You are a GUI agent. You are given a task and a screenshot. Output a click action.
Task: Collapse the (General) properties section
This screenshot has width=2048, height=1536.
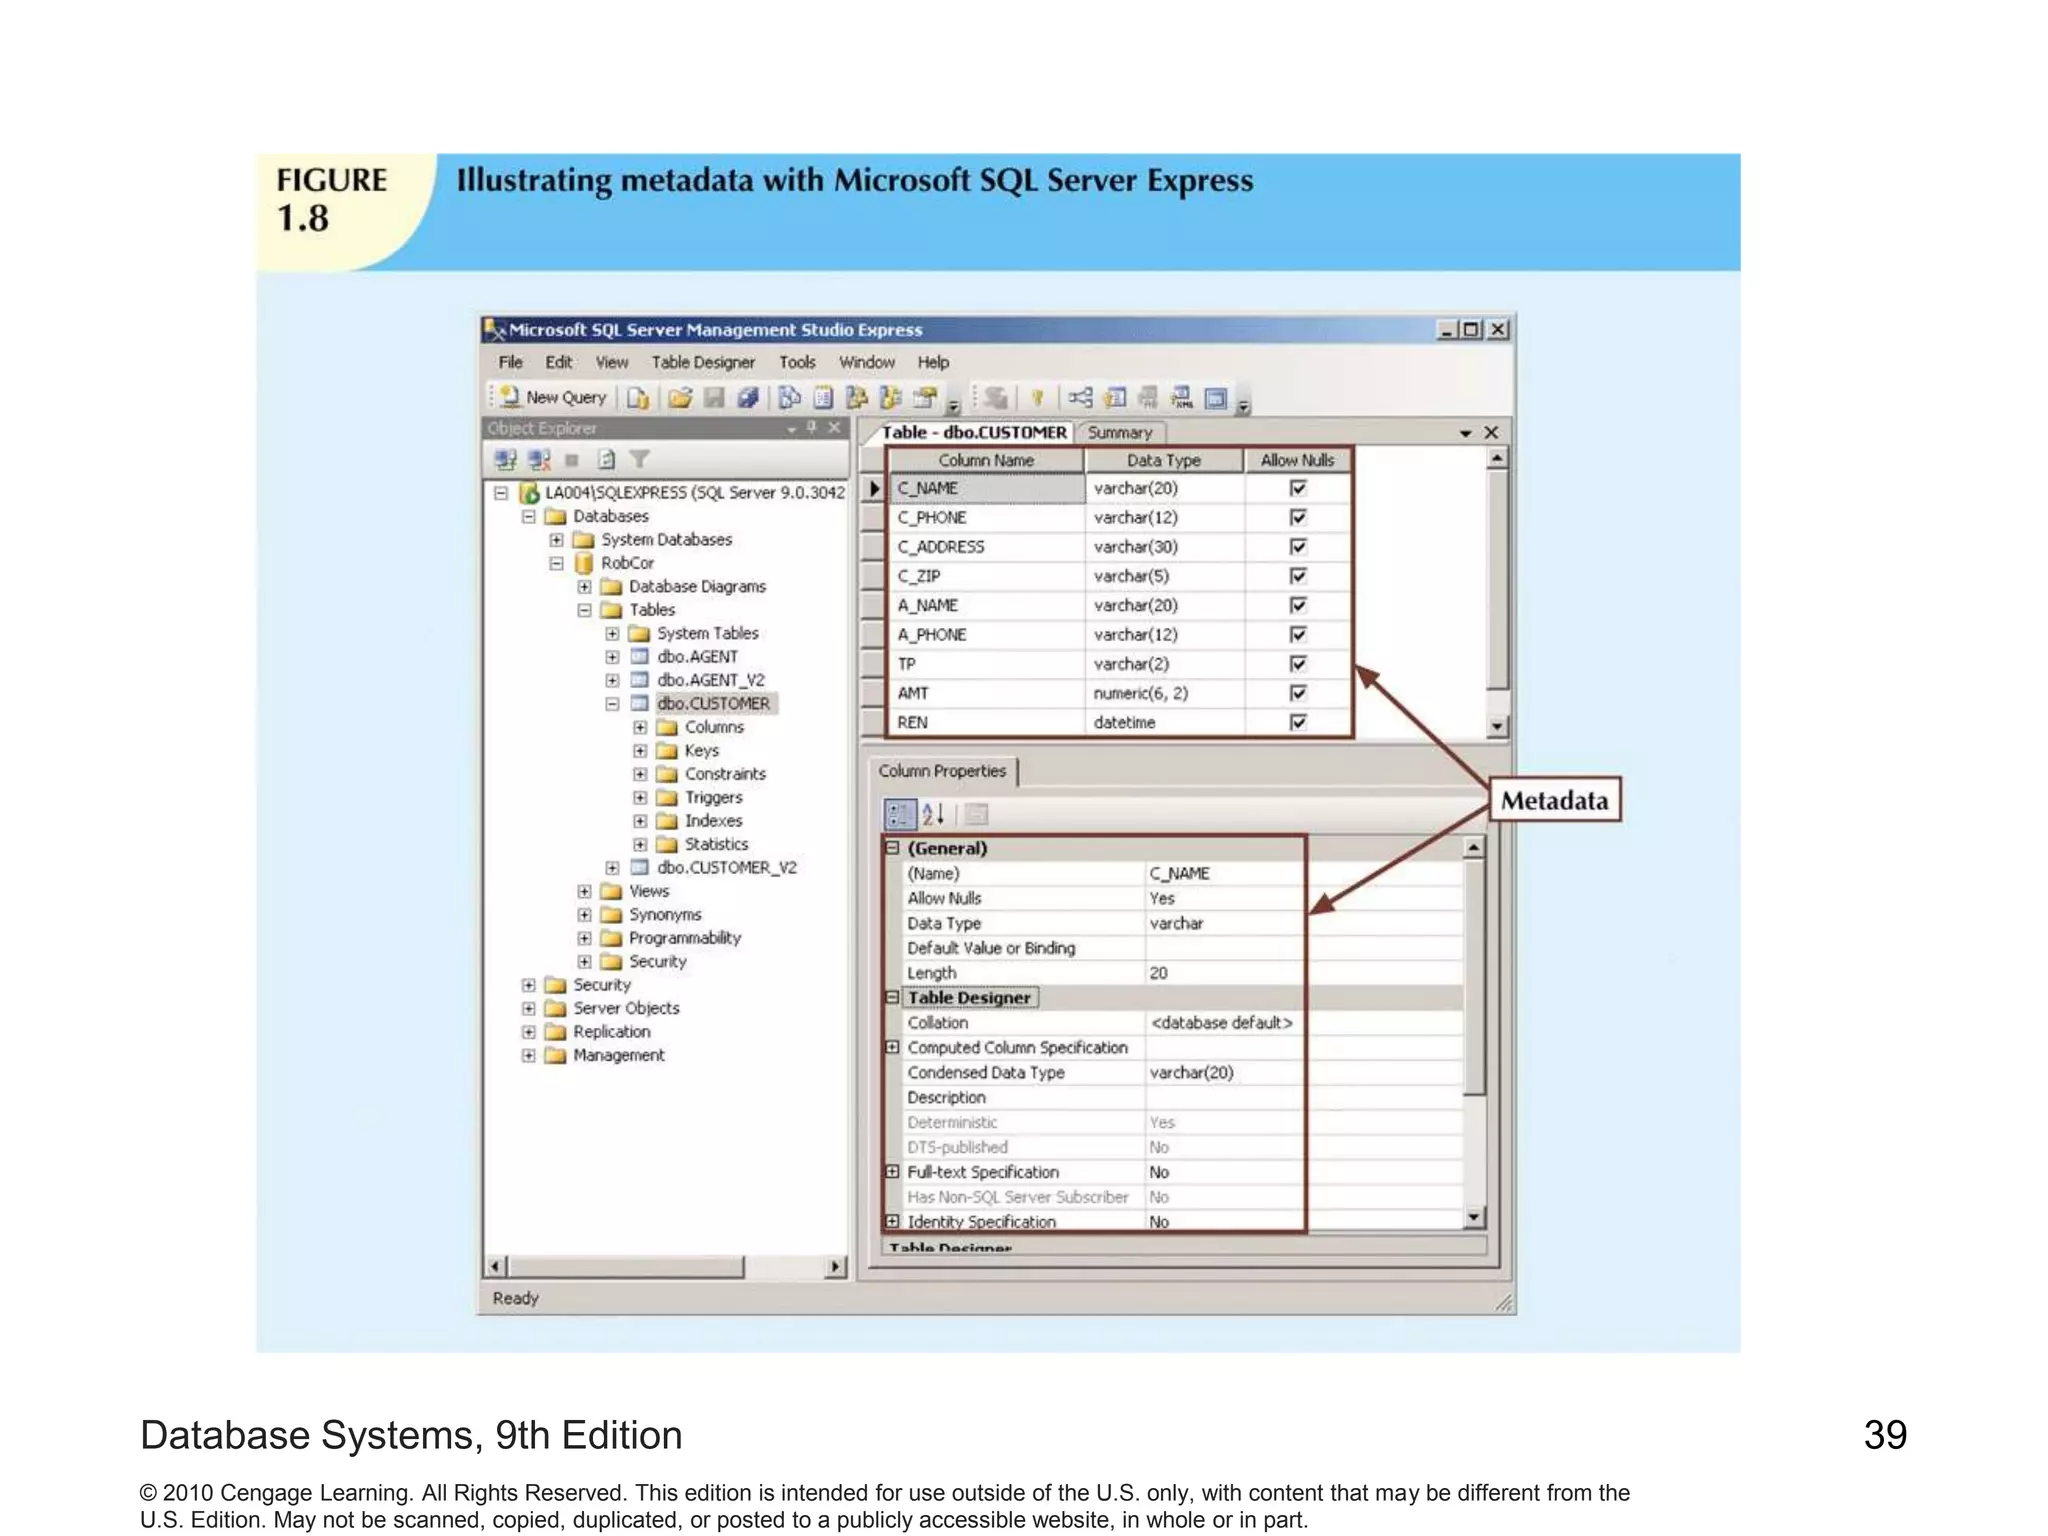[x=893, y=848]
